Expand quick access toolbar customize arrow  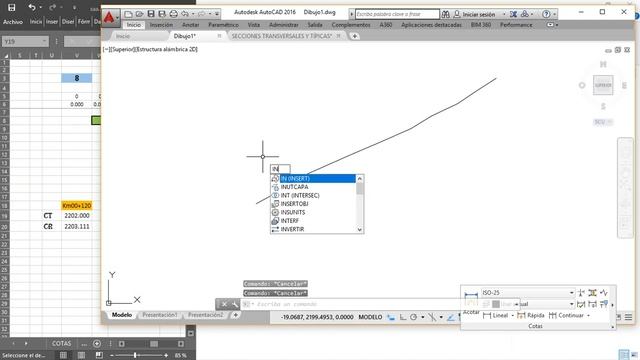(x=217, y=14)
